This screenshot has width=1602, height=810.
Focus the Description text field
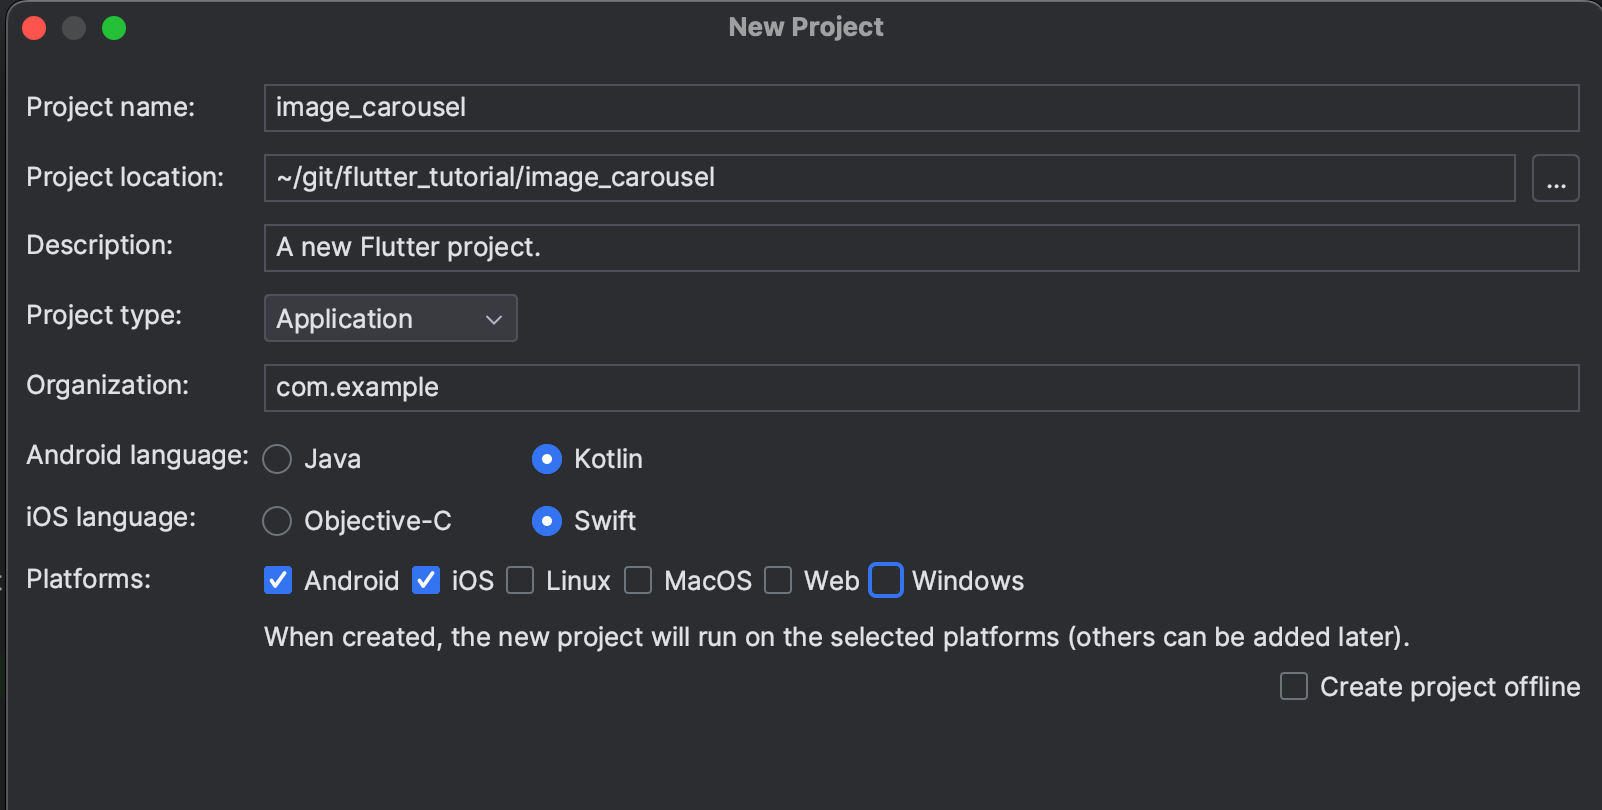pos(920,248)
